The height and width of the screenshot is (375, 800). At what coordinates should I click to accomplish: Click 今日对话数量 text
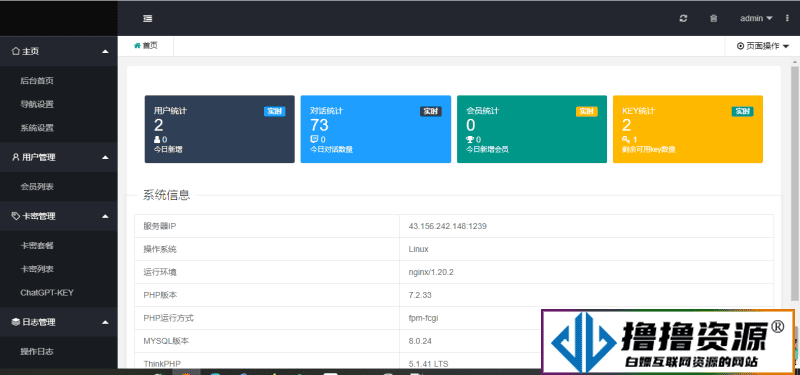pos(331,149)
